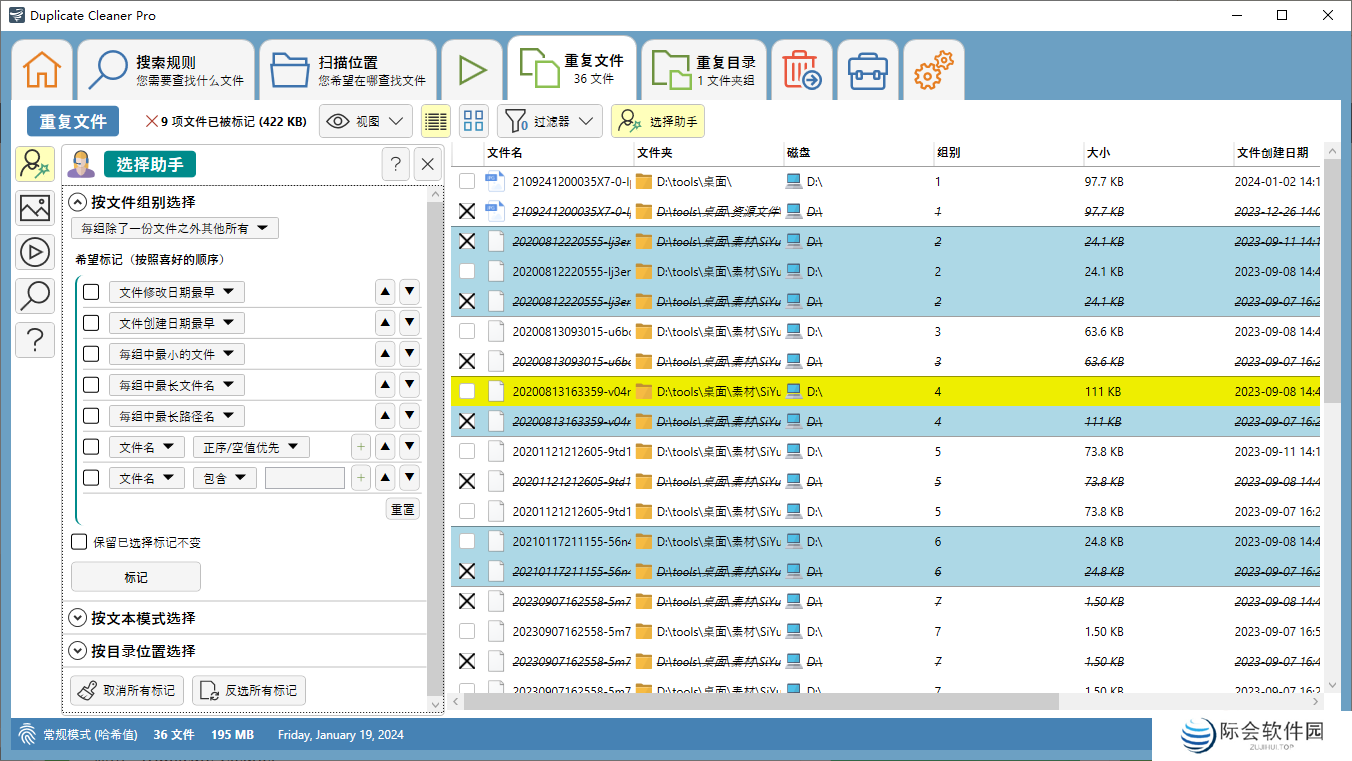
Task: Check the box for the yellow highlighted file
Action: click(x=467, y=392)
